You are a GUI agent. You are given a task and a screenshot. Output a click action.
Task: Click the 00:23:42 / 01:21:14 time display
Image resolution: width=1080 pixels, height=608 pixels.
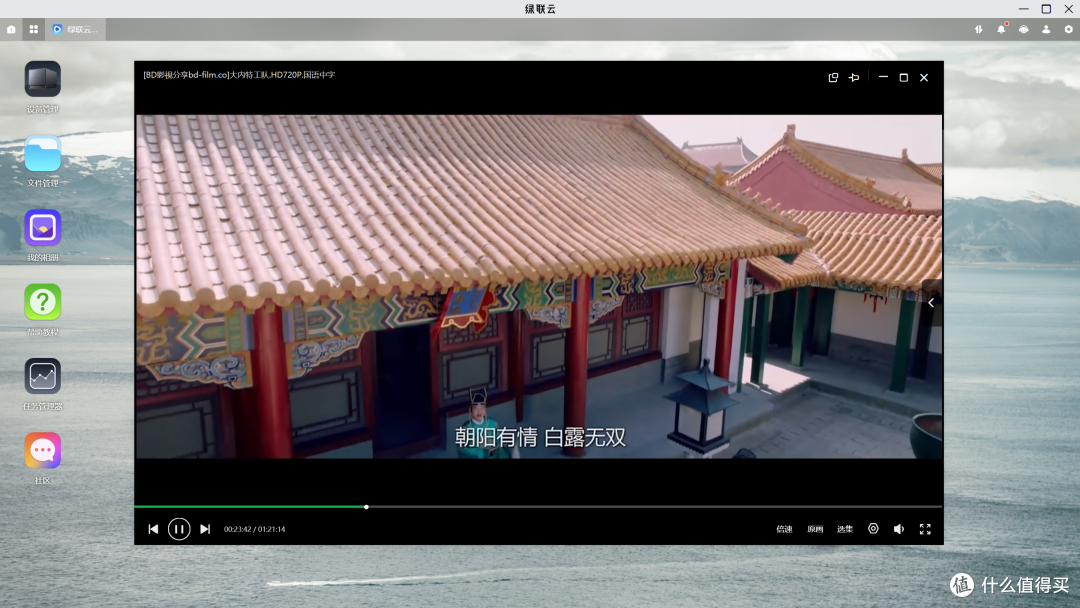pyautogui.click(x=254, y=529)
